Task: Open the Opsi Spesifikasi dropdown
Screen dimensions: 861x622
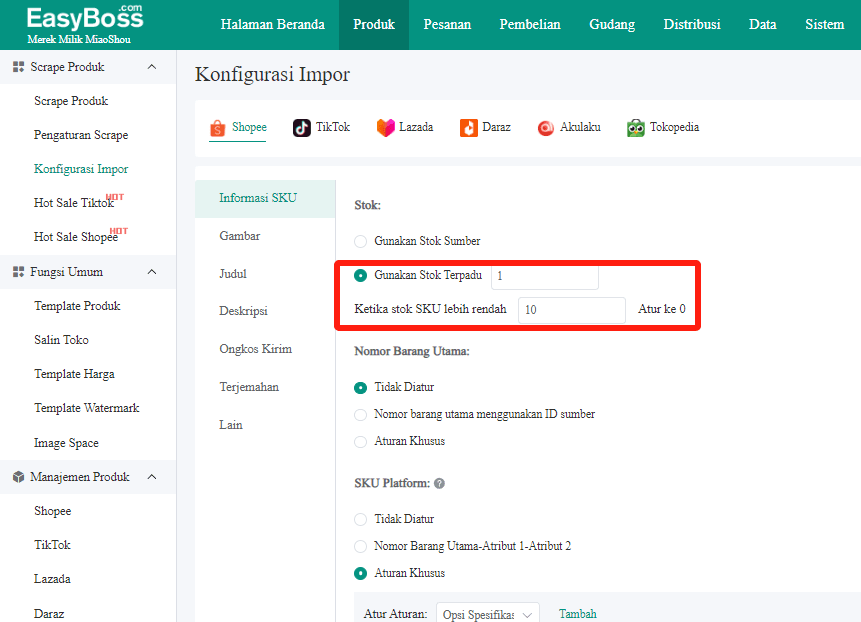Action: pos(488,614)
